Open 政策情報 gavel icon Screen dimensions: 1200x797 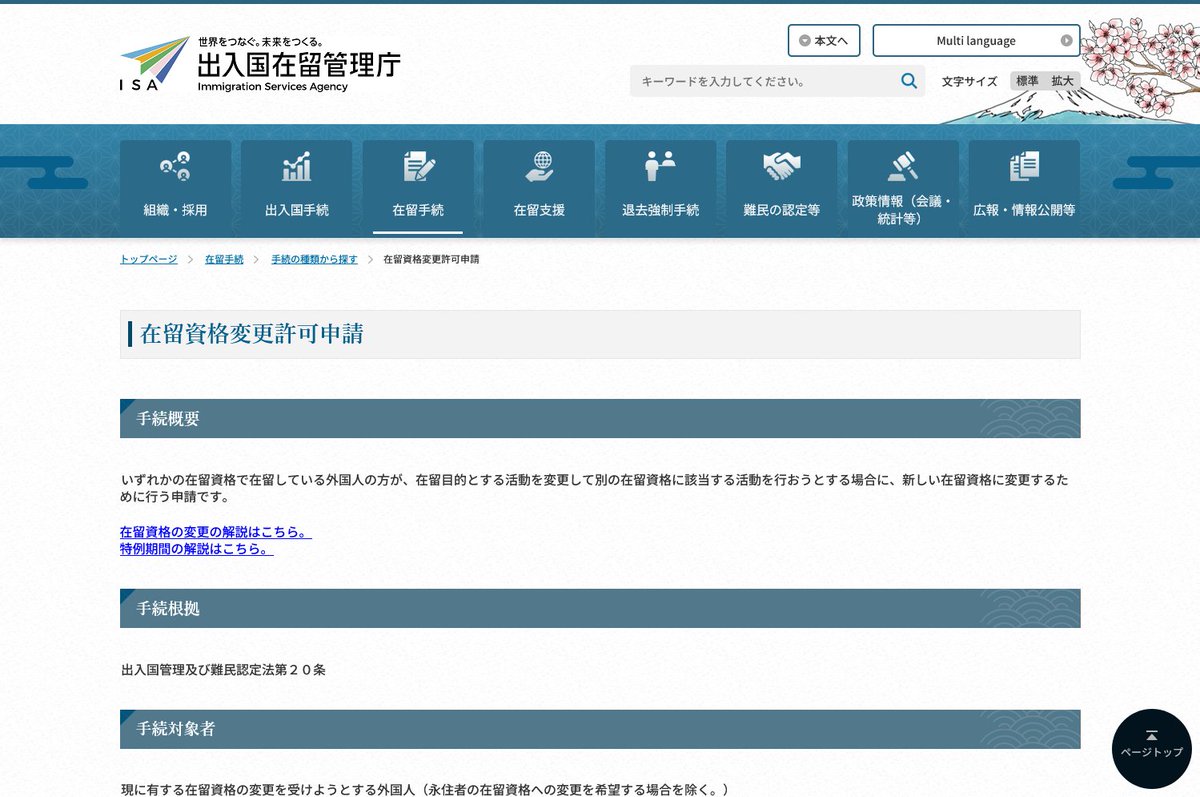pyautogui.click(x=903, y=167)
